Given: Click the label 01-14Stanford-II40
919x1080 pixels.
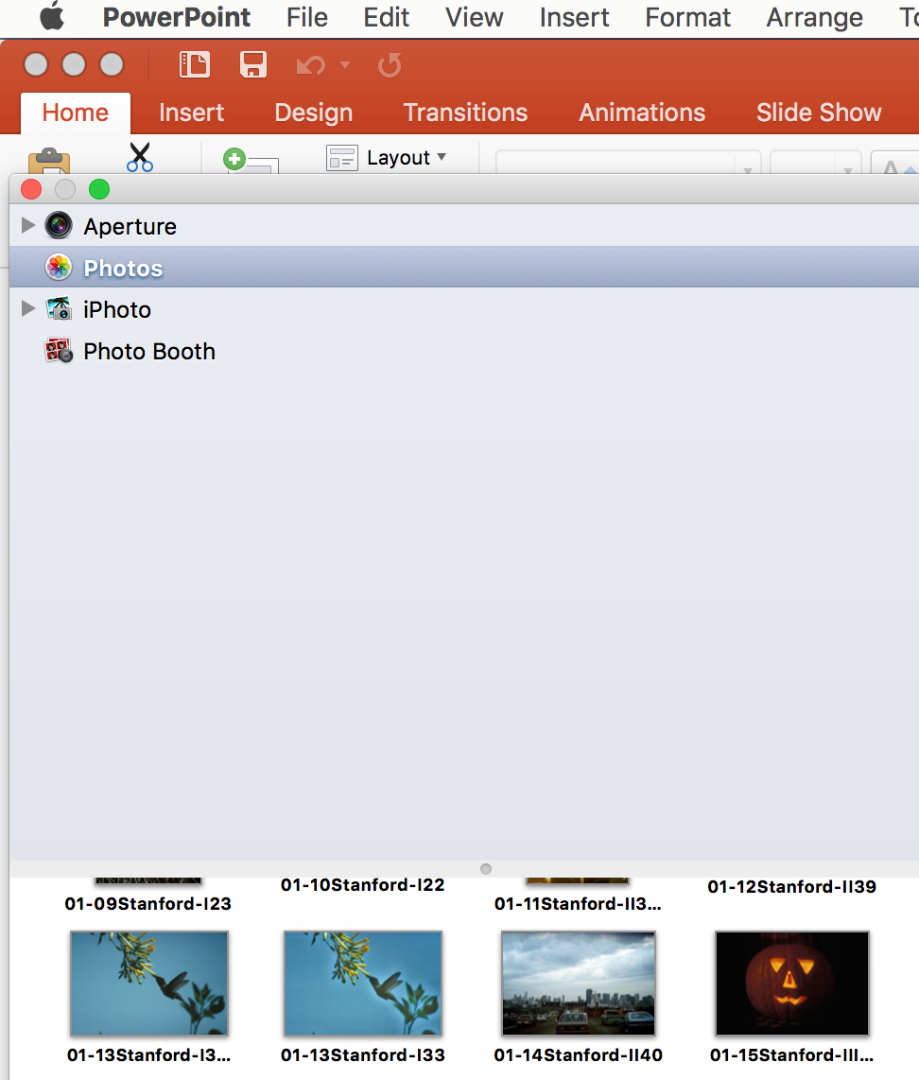Looking at the screenshot, I should [x=578, y=1055].
